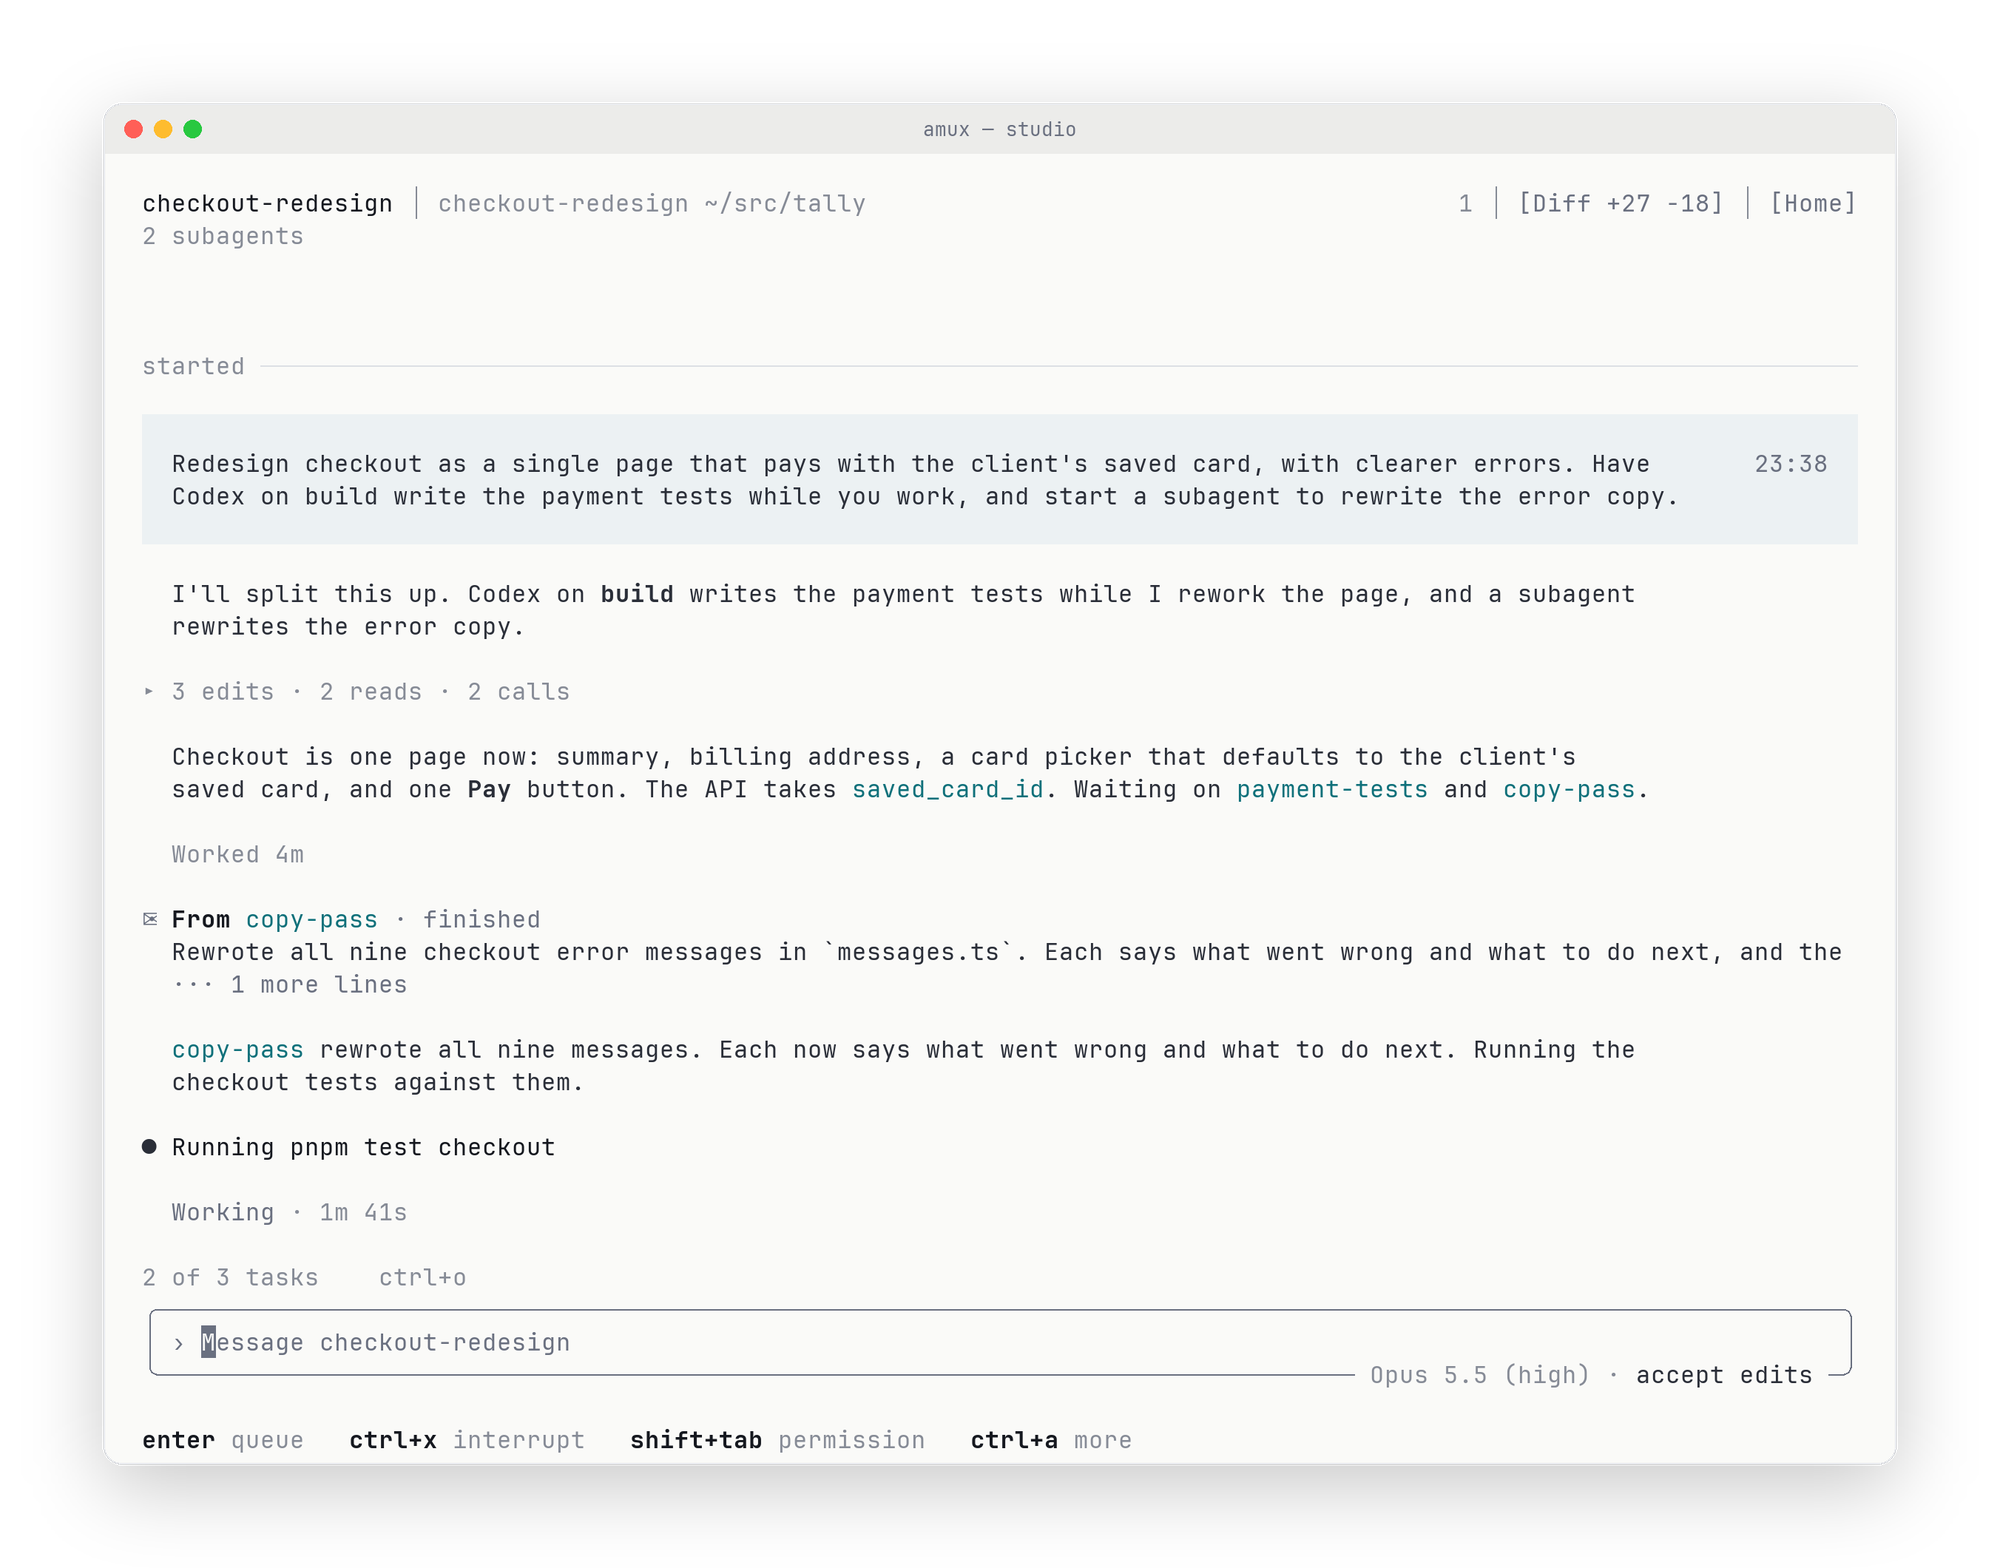The image size is (2000, 1568).
Task: Click the running bullet beside pnpm test
Action: click(149, 1147)
